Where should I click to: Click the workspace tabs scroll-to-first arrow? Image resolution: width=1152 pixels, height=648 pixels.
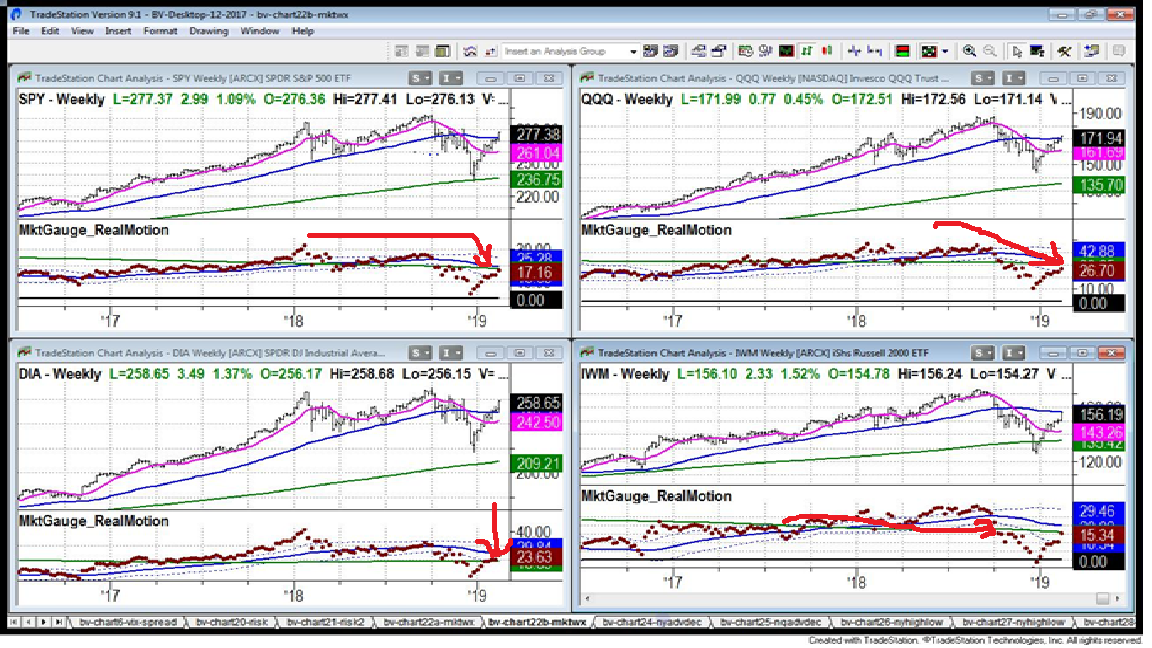[x=12, y=622]
